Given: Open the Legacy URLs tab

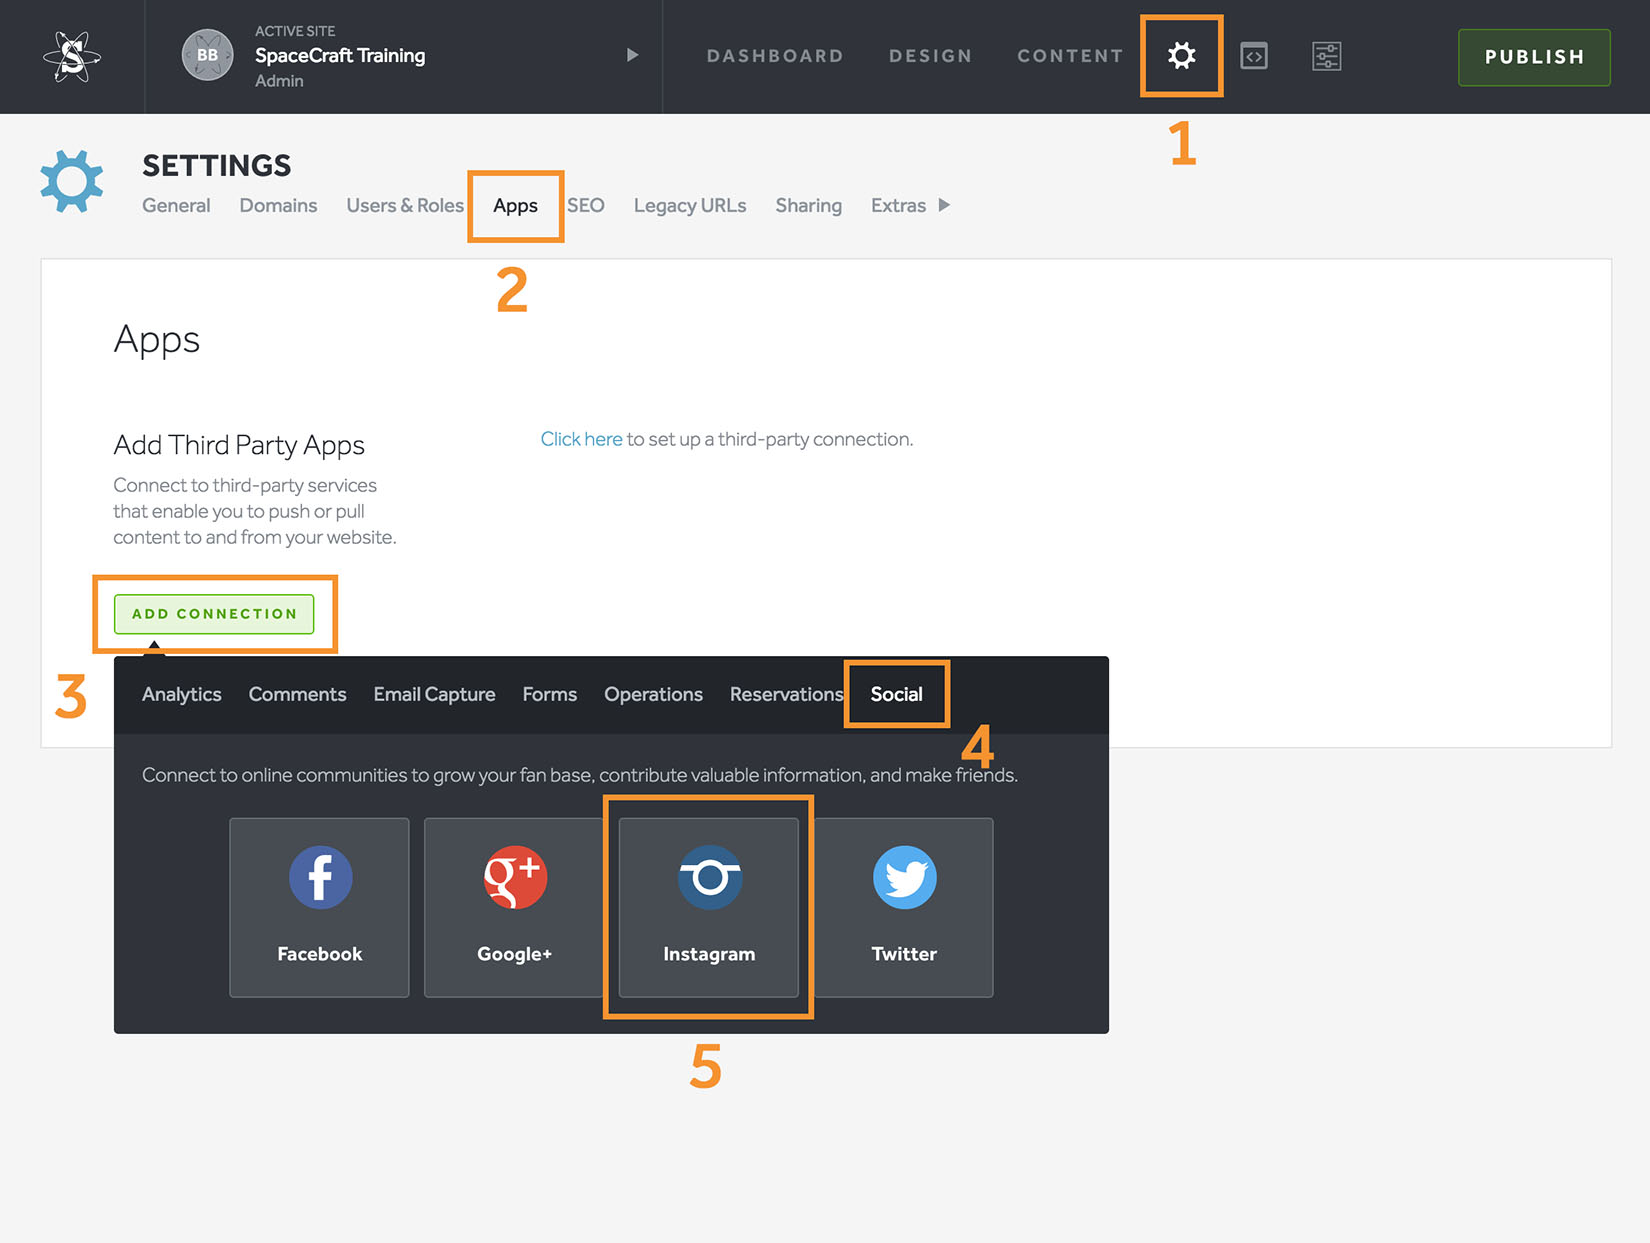Looking at the screenshot, I should pyautogui.click(x=690, y=205).
